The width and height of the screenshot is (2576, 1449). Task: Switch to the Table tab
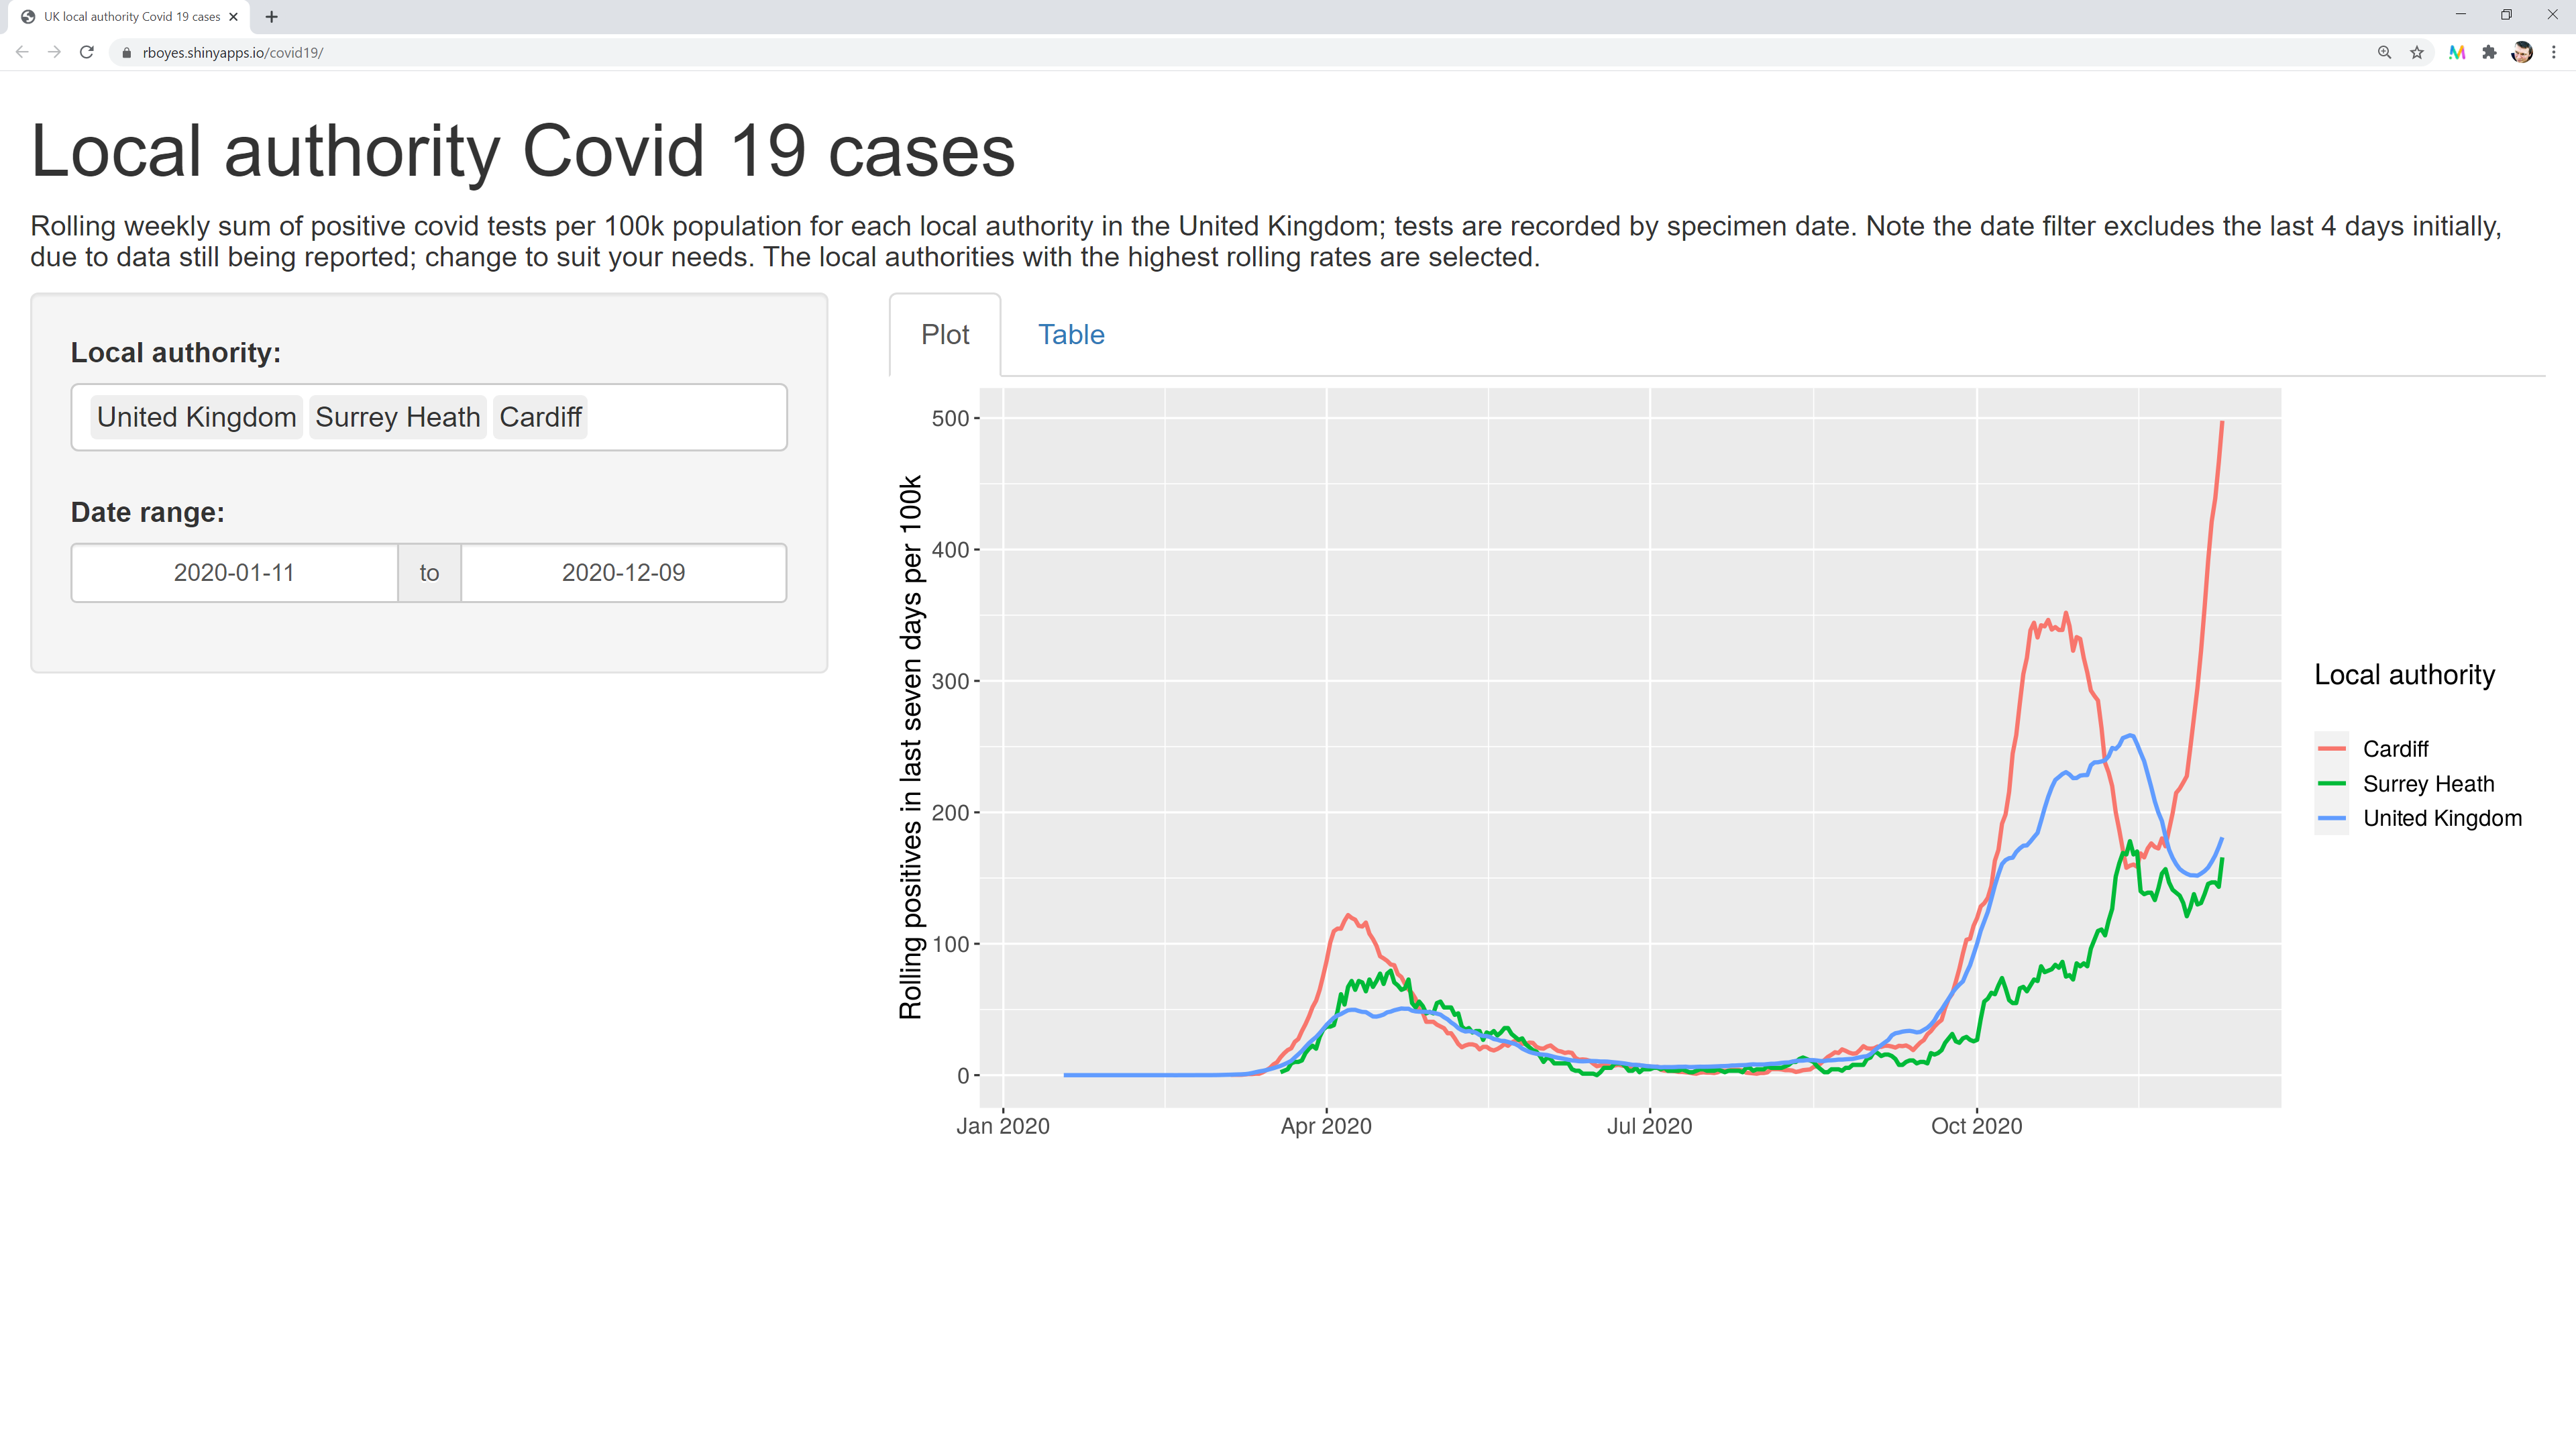point(1070,334)
